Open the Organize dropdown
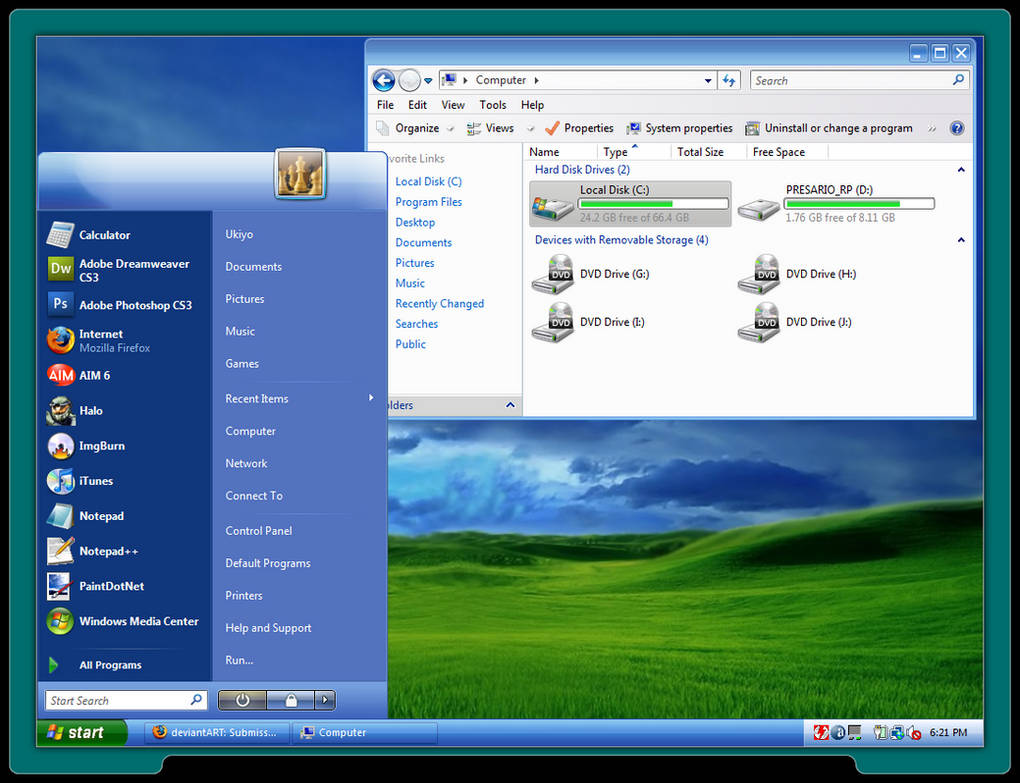Image resolution: width=1020 pixels, height=783 pixels. tap(415, 128)
